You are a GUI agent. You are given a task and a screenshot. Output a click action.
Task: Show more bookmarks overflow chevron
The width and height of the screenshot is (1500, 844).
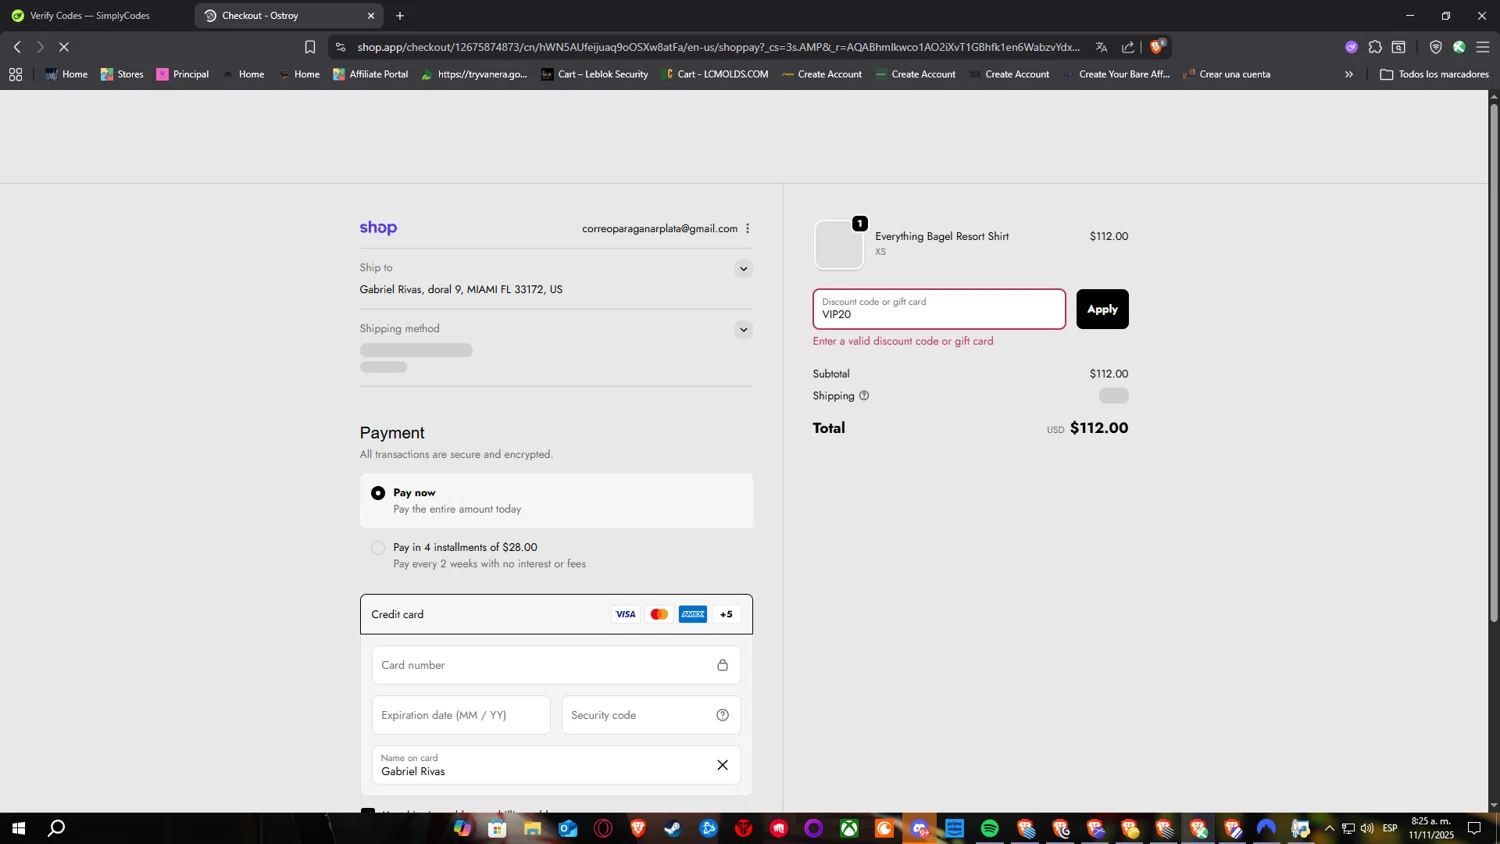pyautogui.click(x=1348, y=74)
